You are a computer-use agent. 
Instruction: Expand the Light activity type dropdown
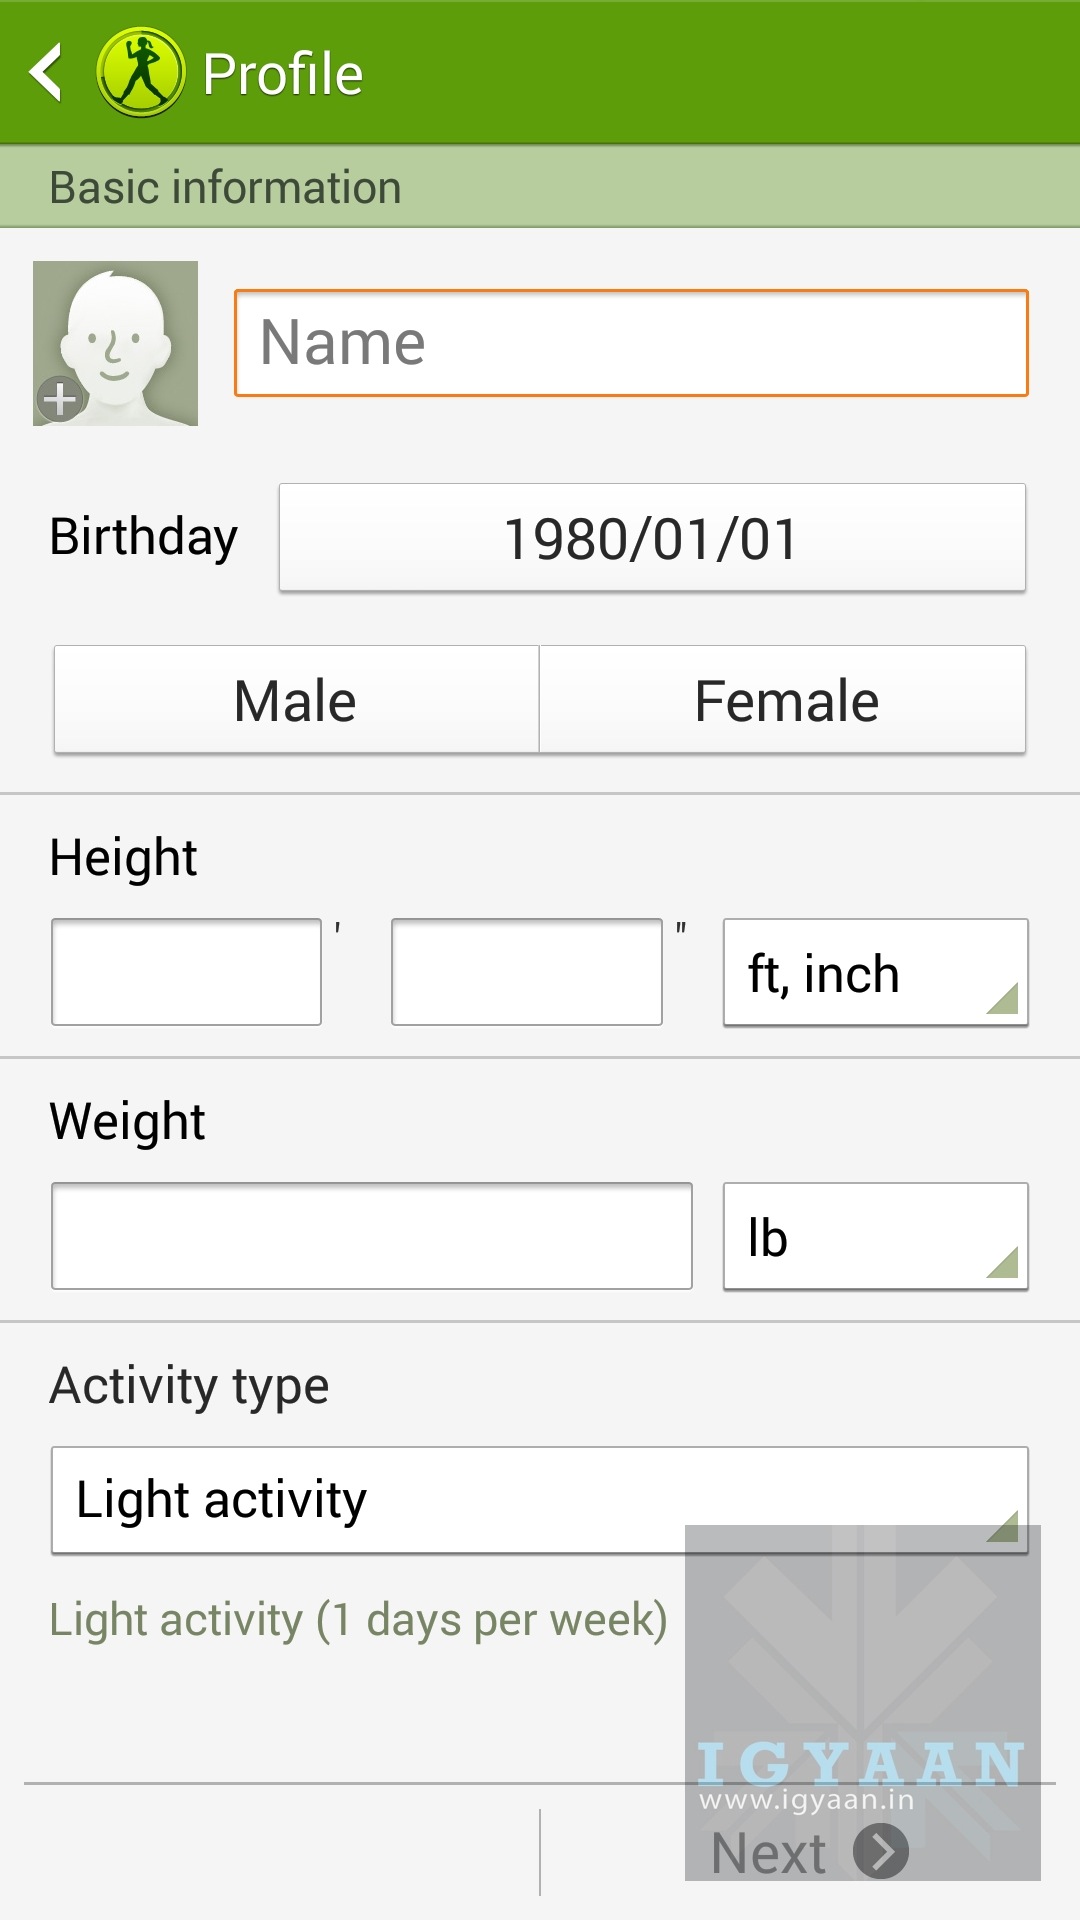[538, 1500]
